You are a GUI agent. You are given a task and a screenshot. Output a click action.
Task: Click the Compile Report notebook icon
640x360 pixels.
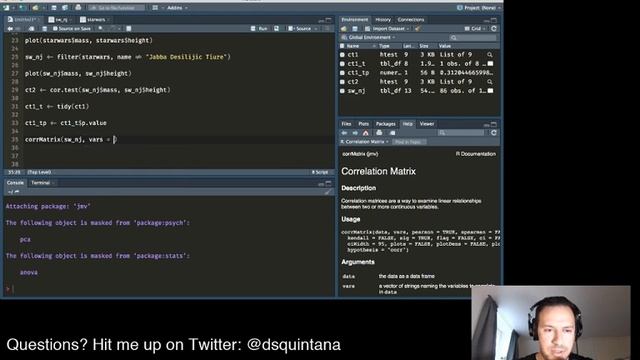tap(129, 29)
